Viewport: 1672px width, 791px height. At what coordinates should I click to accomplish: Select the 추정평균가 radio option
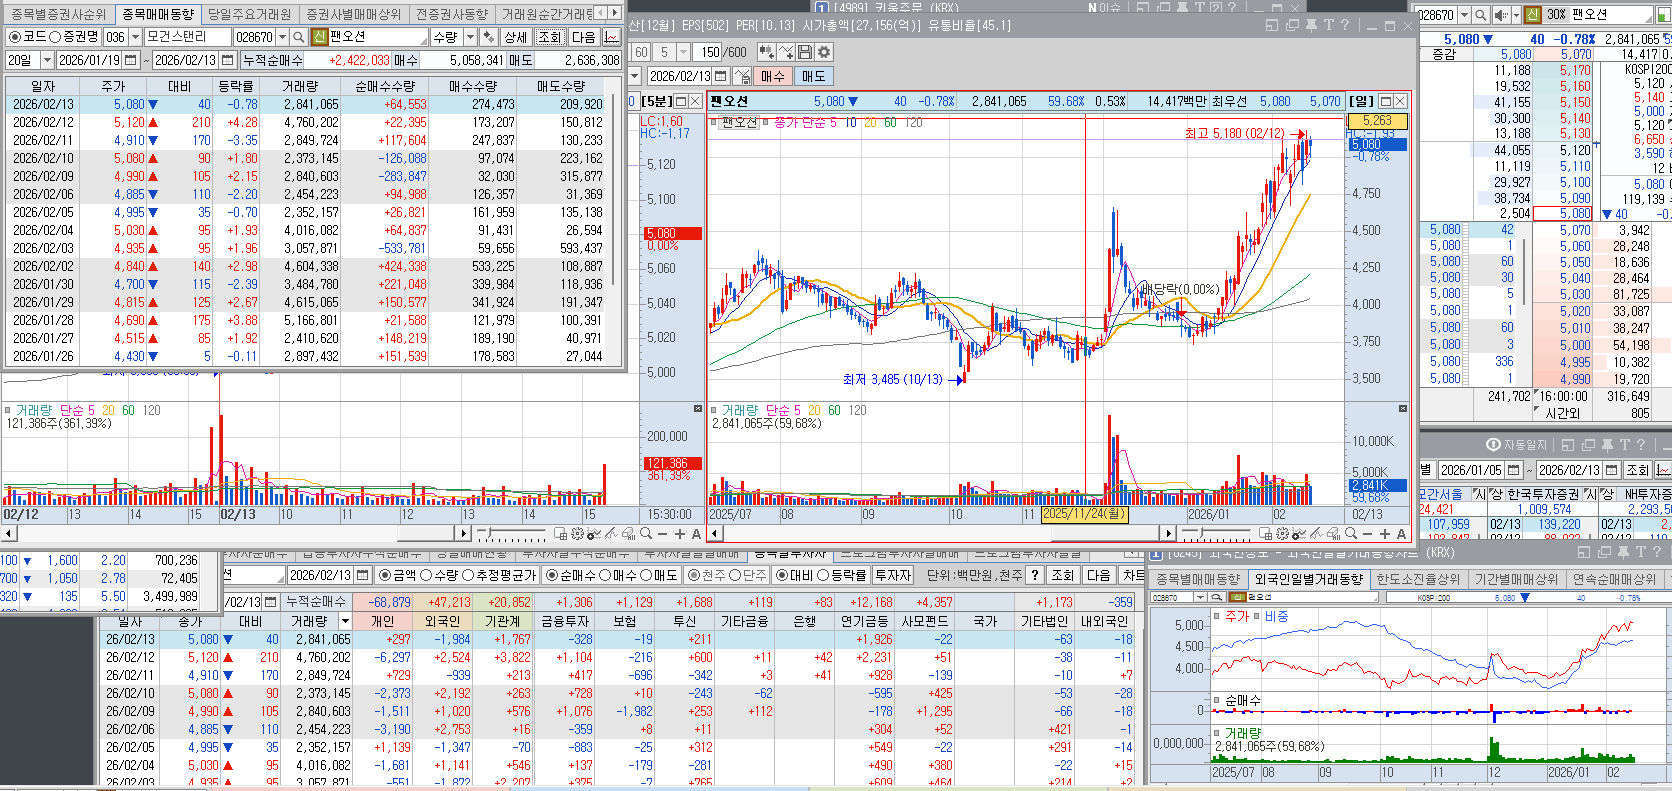pos(467,575)
